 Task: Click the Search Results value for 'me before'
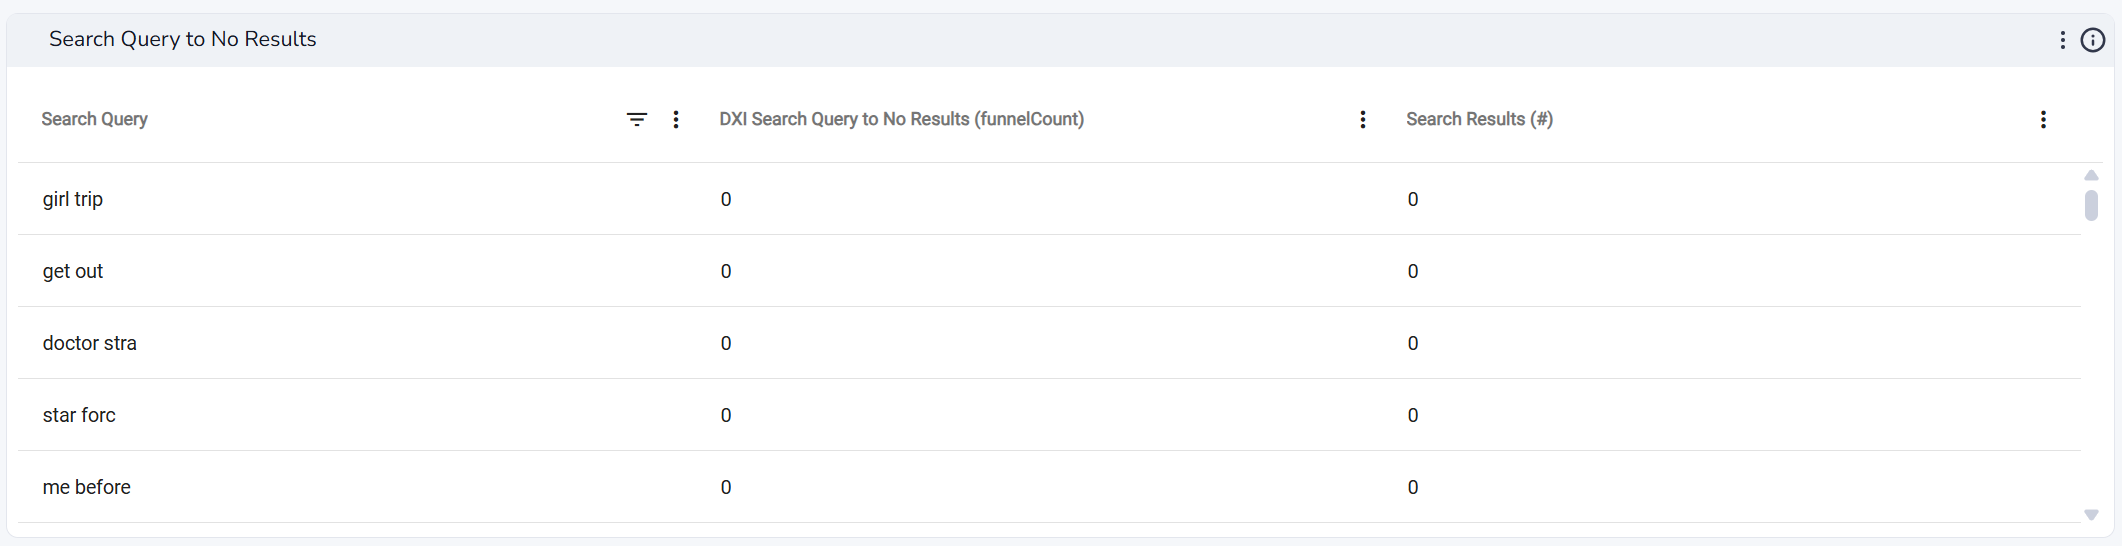click(x=1413, y=487)
